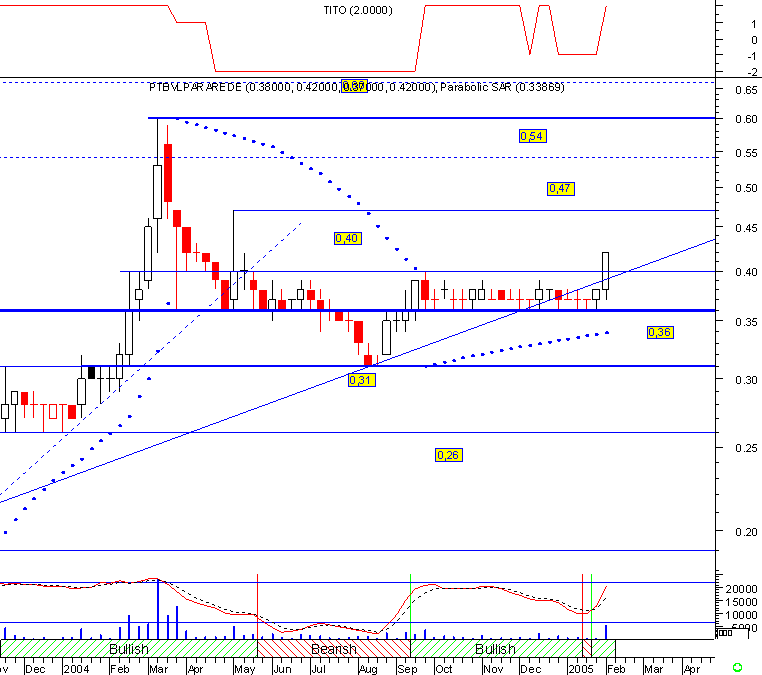Image resolution: width=762 pixels, height=675 pixels.
Task: Click the Bullish band spanning Oct to Dec
Action: (x=496, y=649)
